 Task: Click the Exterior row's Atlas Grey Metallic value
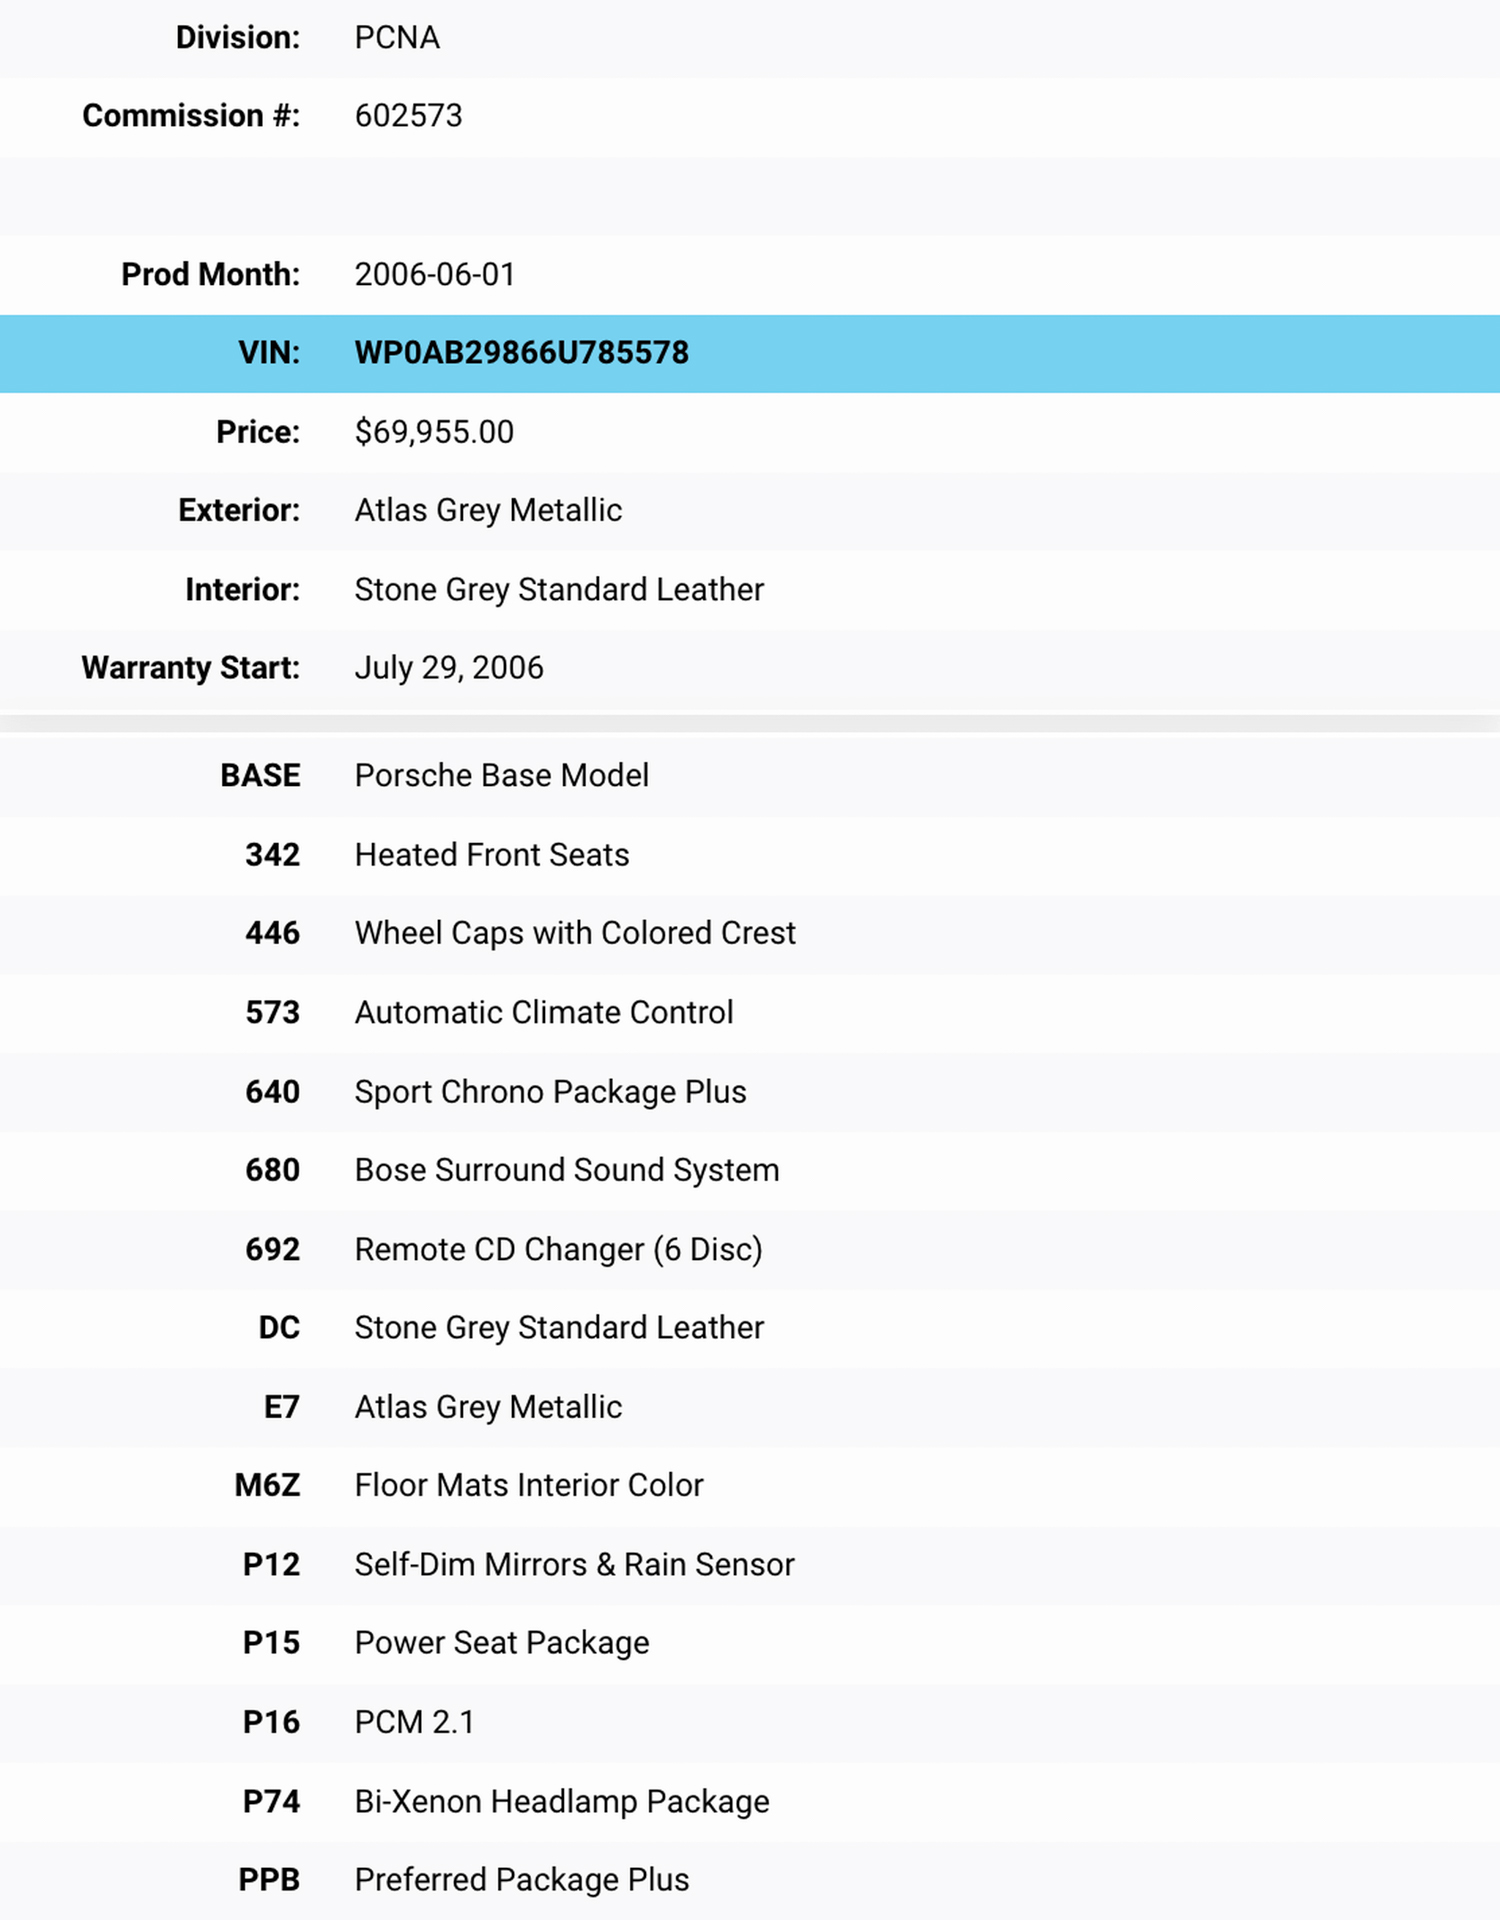pos(488,510)
